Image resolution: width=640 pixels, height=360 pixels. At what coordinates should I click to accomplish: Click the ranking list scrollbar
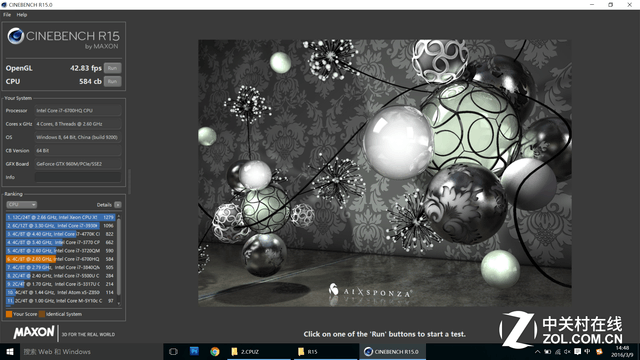[x=119, y=260]
